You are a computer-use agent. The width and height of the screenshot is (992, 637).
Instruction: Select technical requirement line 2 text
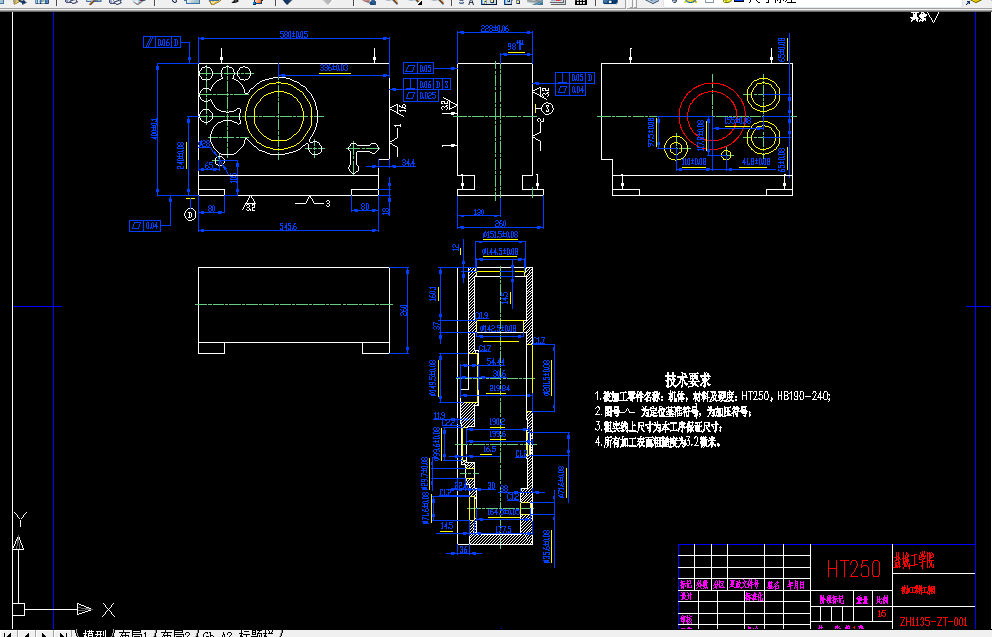[x=673, y=412]
